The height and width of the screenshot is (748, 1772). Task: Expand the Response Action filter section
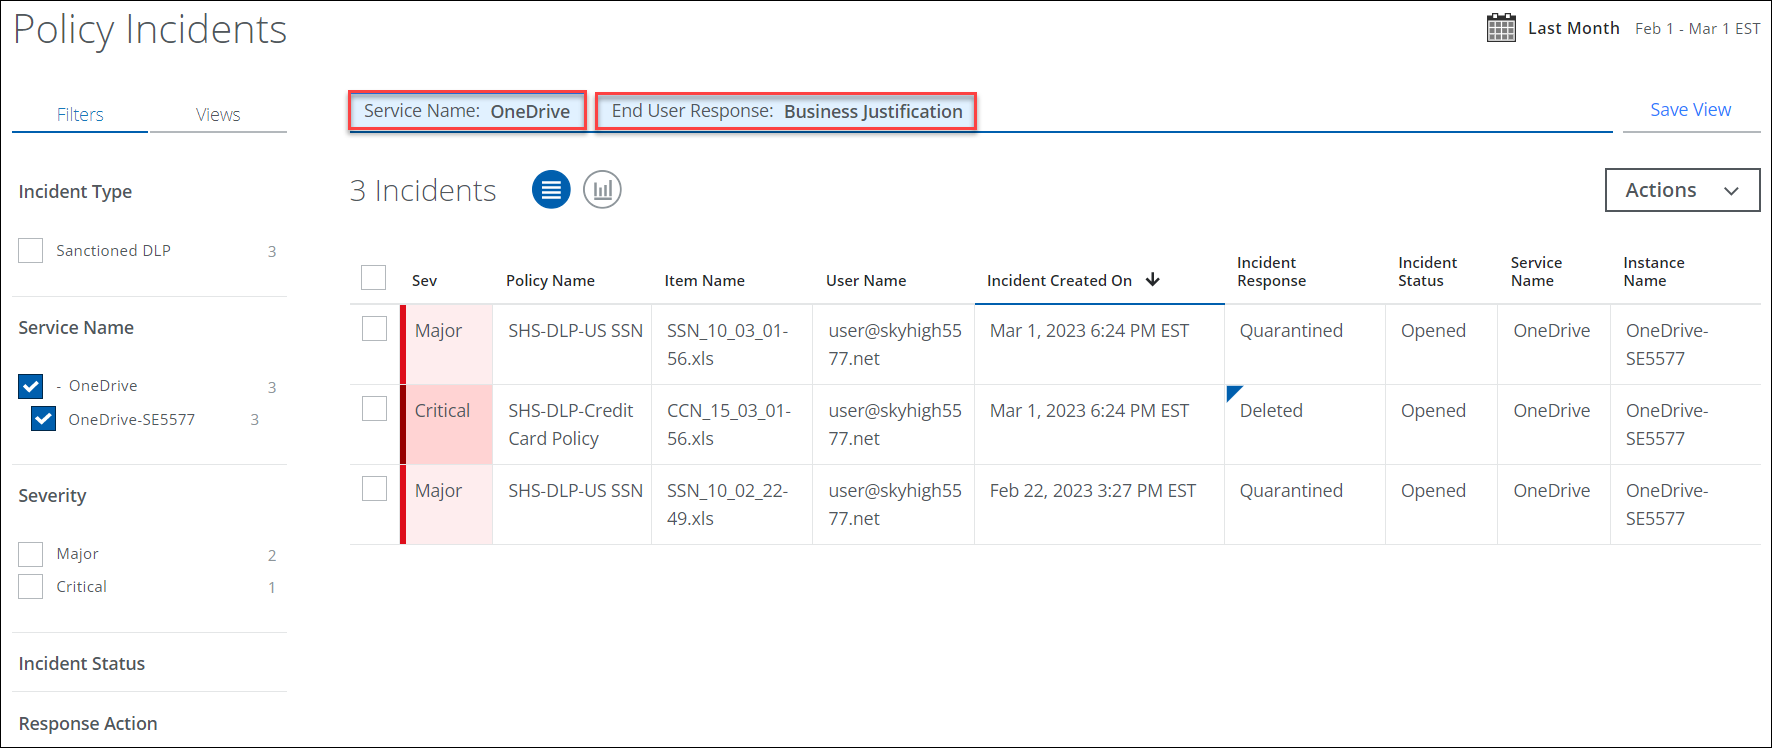(x=88, y=723)
